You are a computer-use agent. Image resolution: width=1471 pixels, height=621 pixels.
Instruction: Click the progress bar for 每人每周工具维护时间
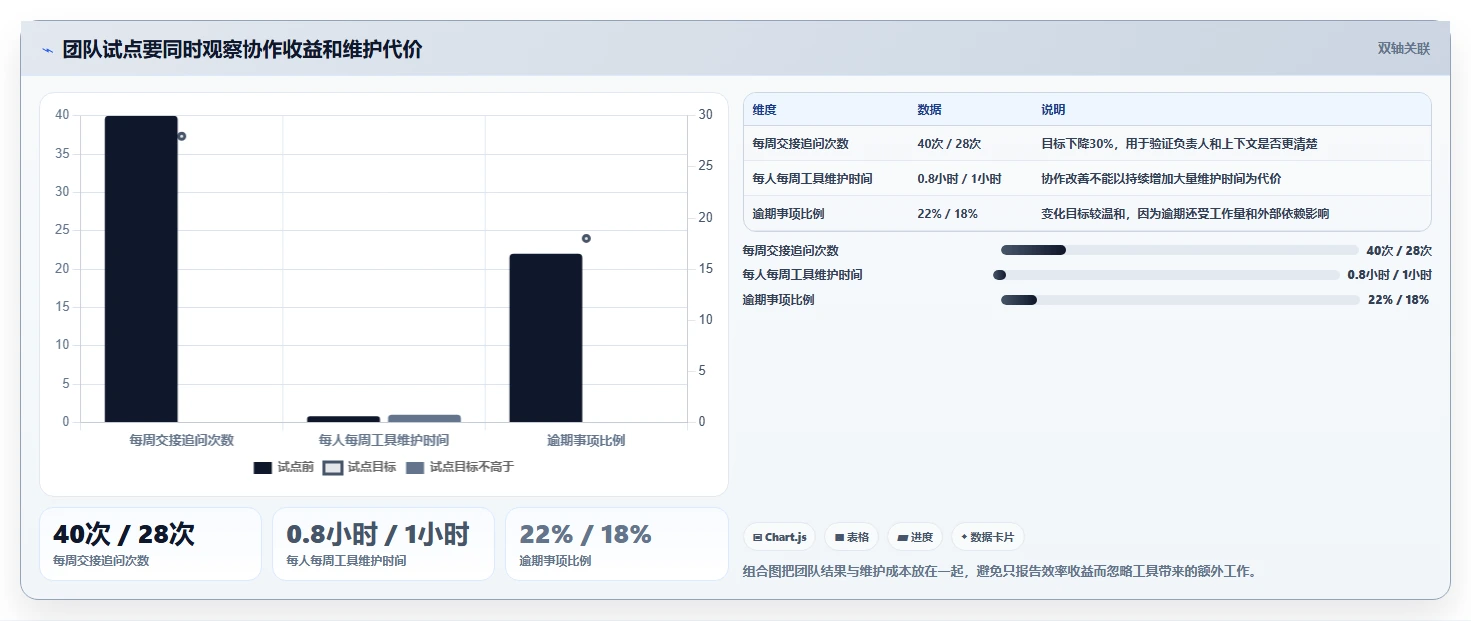tap(1166, 275)
